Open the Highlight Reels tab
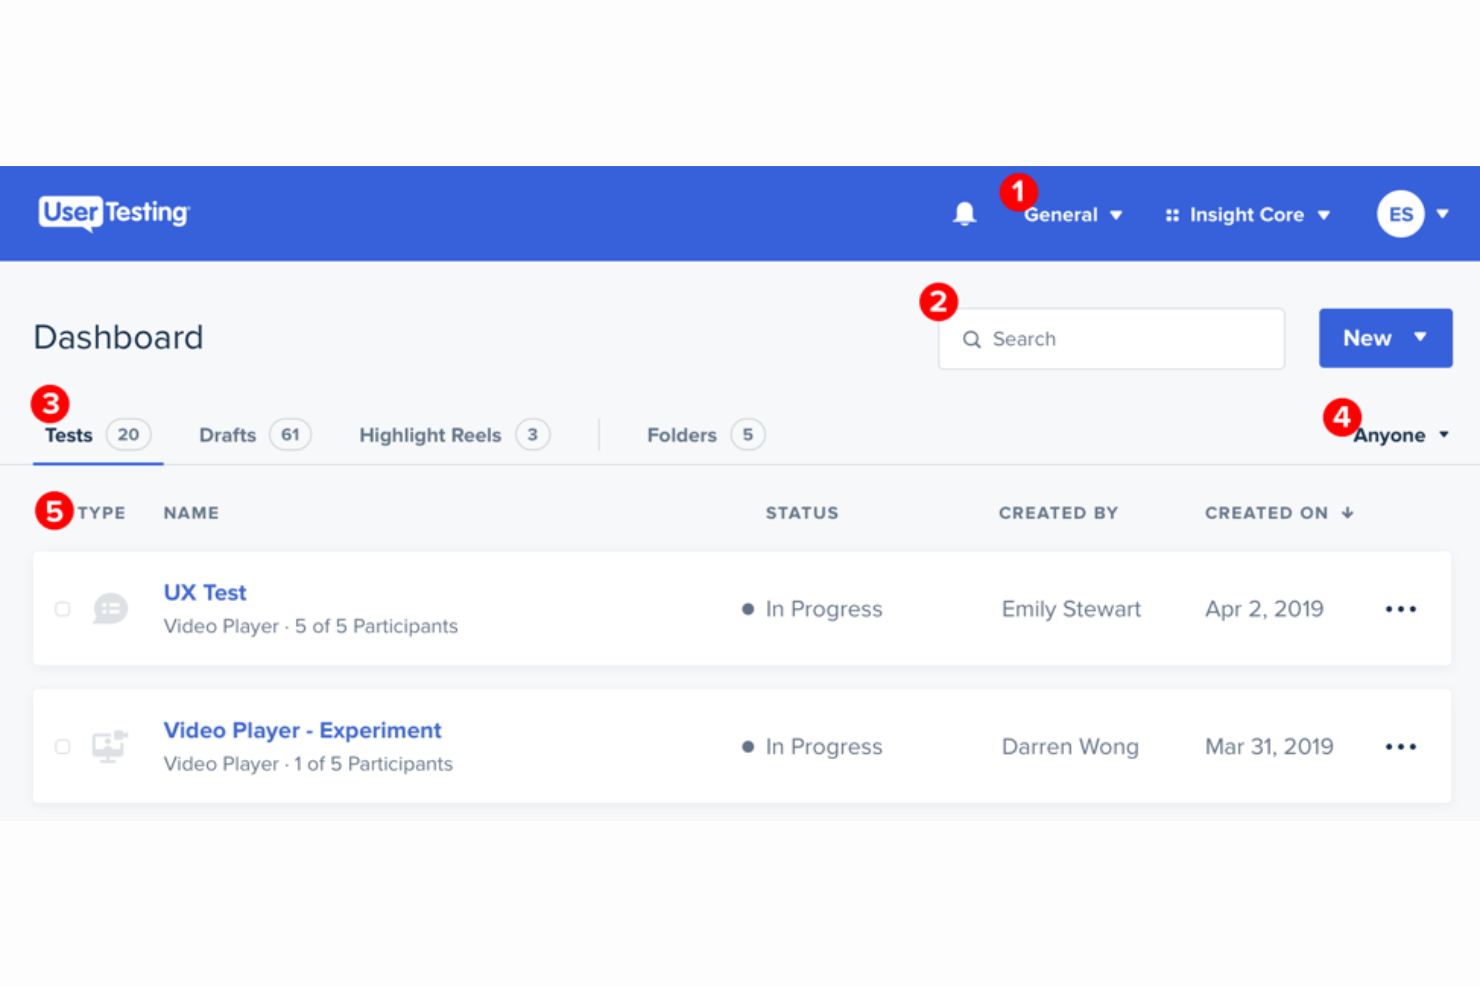This screenshot has height=987, width=1480. 430,434
